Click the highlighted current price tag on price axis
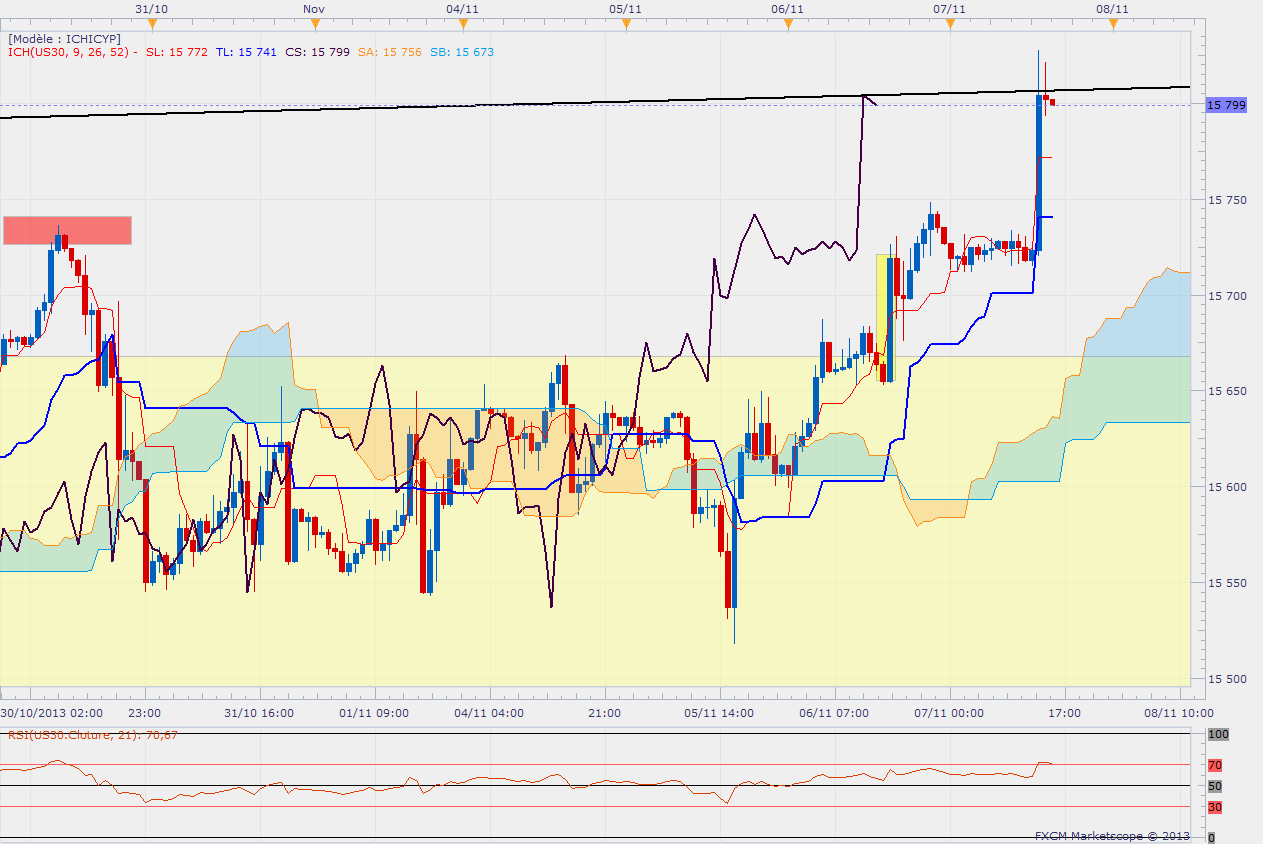The height and width of the screenshot is (844, 1263). (1226, 105)
